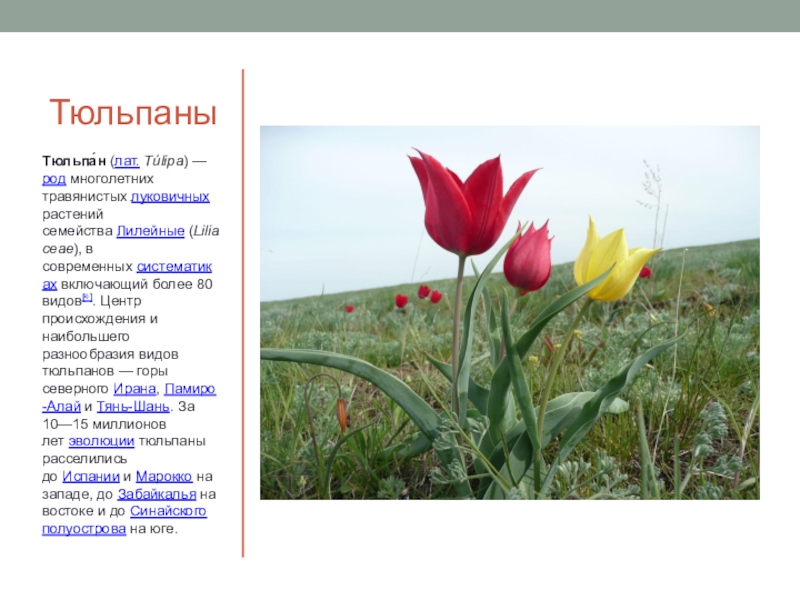Select the slide title "Тюльпаны"

tap(132, 113)
